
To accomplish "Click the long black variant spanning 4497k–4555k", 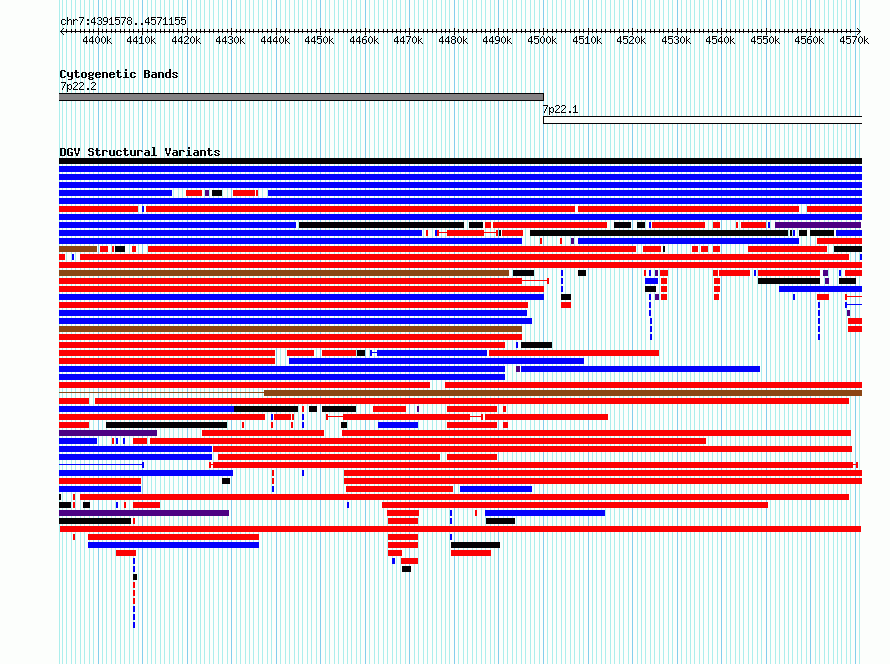I will (x=659, y=233).
